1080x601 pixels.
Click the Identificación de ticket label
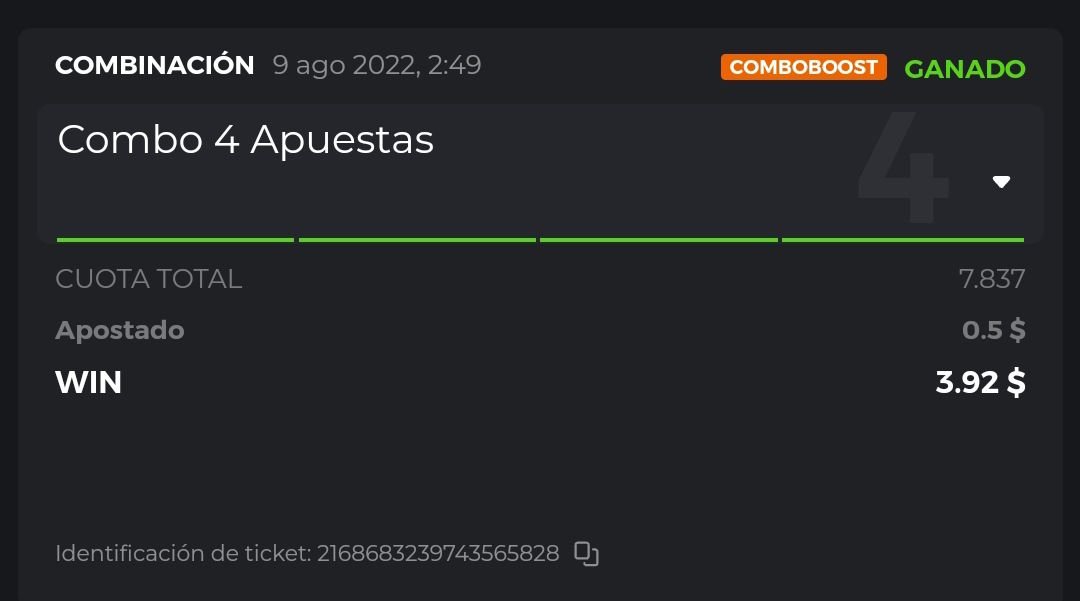pos(183,553)
